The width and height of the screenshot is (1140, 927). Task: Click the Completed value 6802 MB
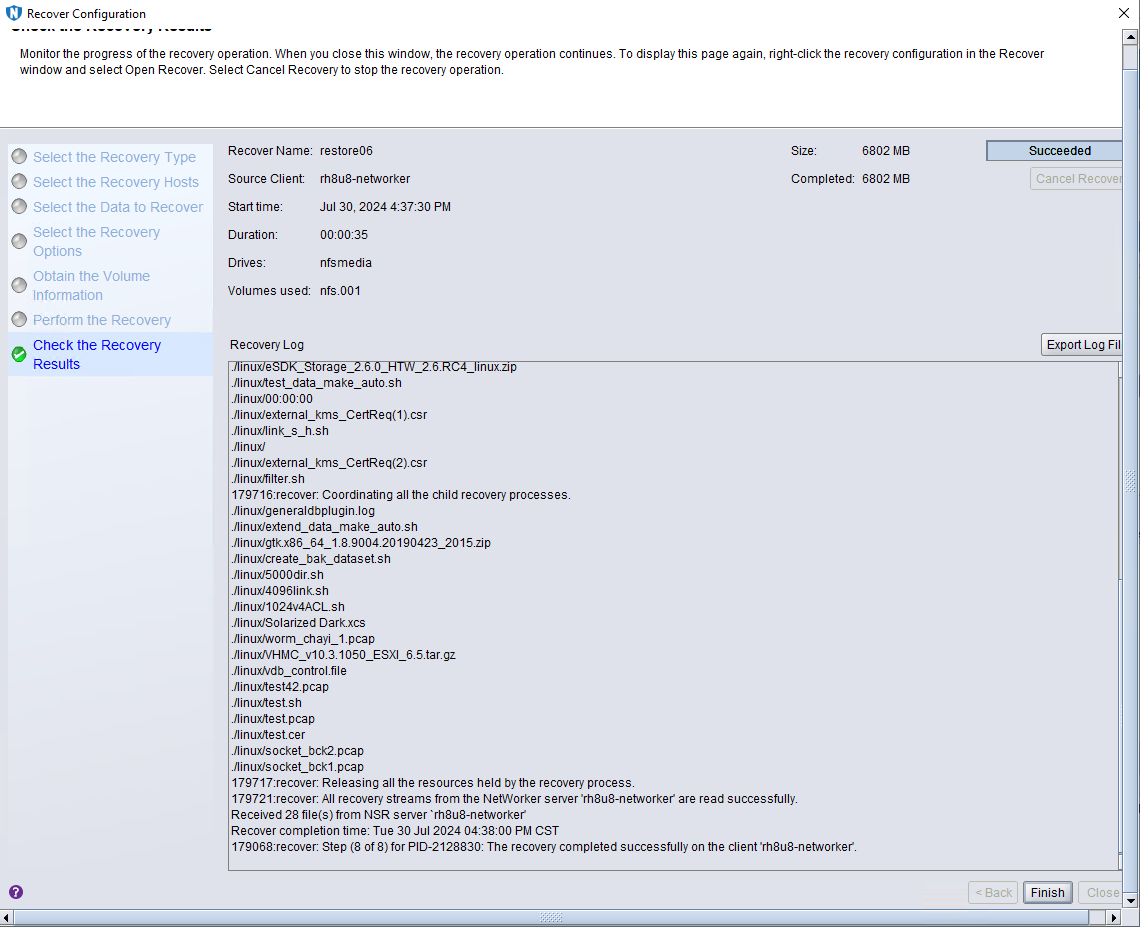(886, 179)
